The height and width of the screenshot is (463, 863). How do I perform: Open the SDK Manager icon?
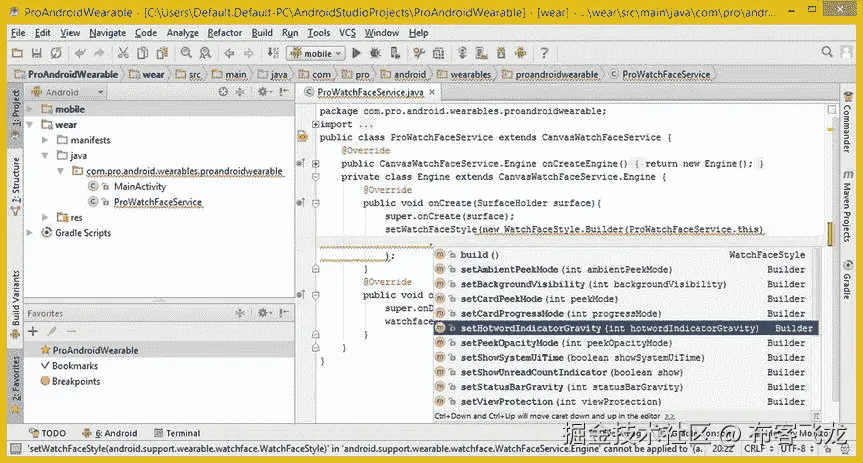click(501, 53)
